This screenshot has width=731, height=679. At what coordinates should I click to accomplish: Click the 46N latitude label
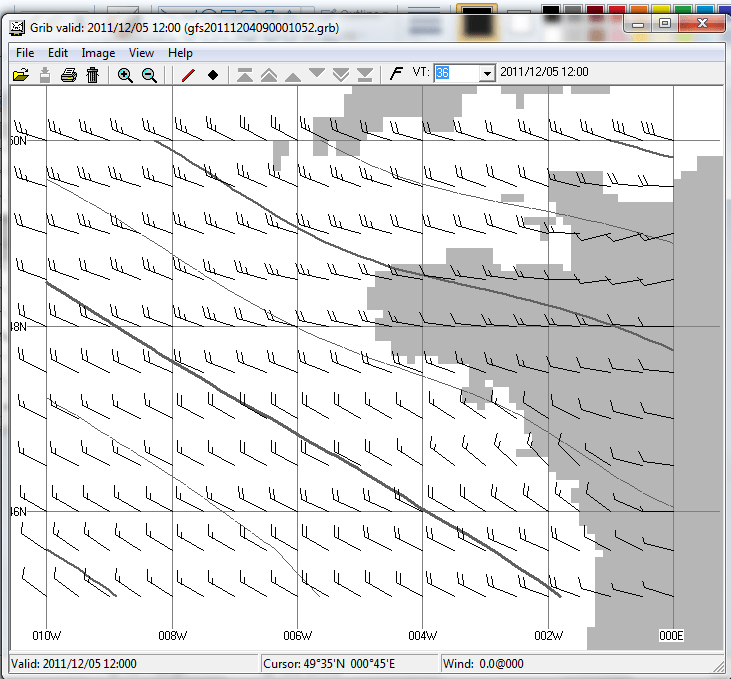point(19,512)
